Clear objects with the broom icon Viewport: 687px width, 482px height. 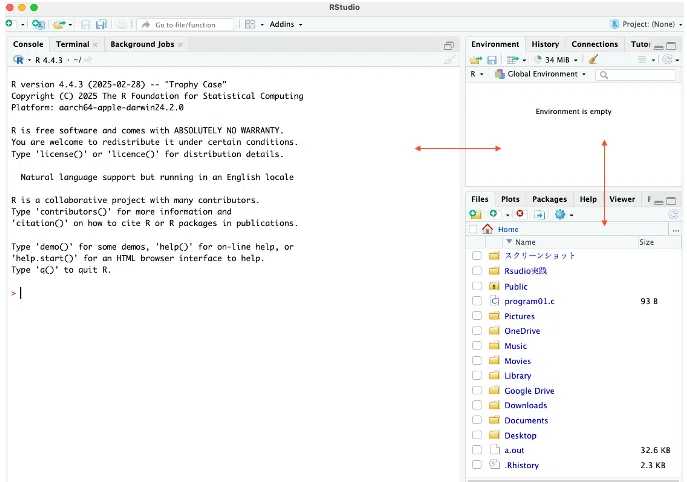pyautogui.click(x=593, y=59)
